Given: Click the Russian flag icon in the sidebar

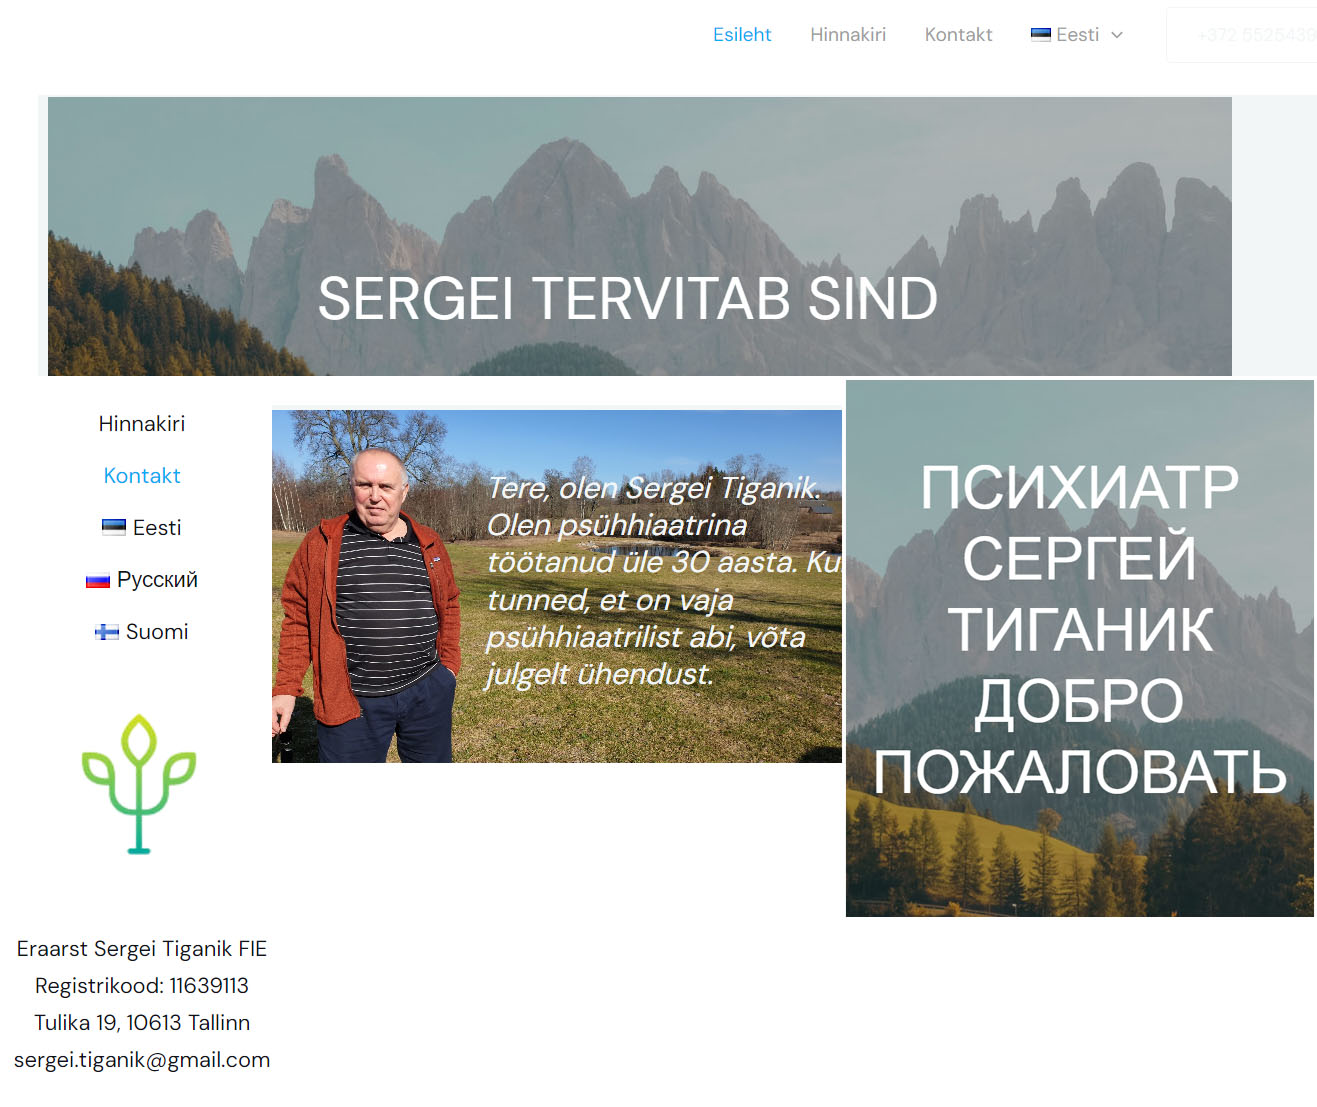Looking at the screenshot, I should coord(97,579).
